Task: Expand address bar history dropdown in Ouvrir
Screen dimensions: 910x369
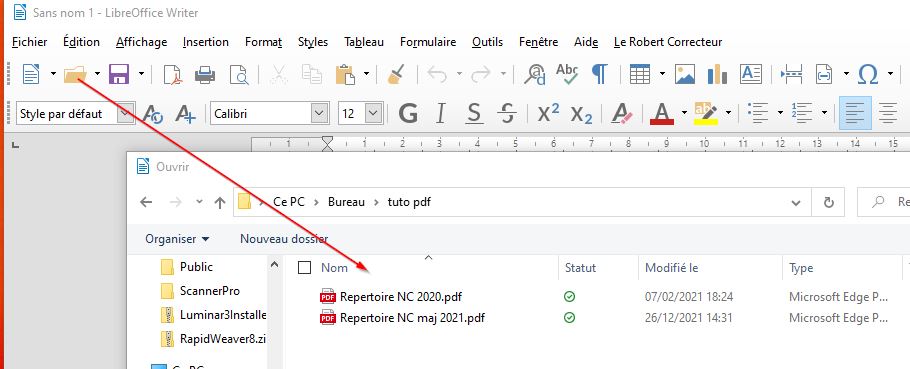Action: (796, 202)
